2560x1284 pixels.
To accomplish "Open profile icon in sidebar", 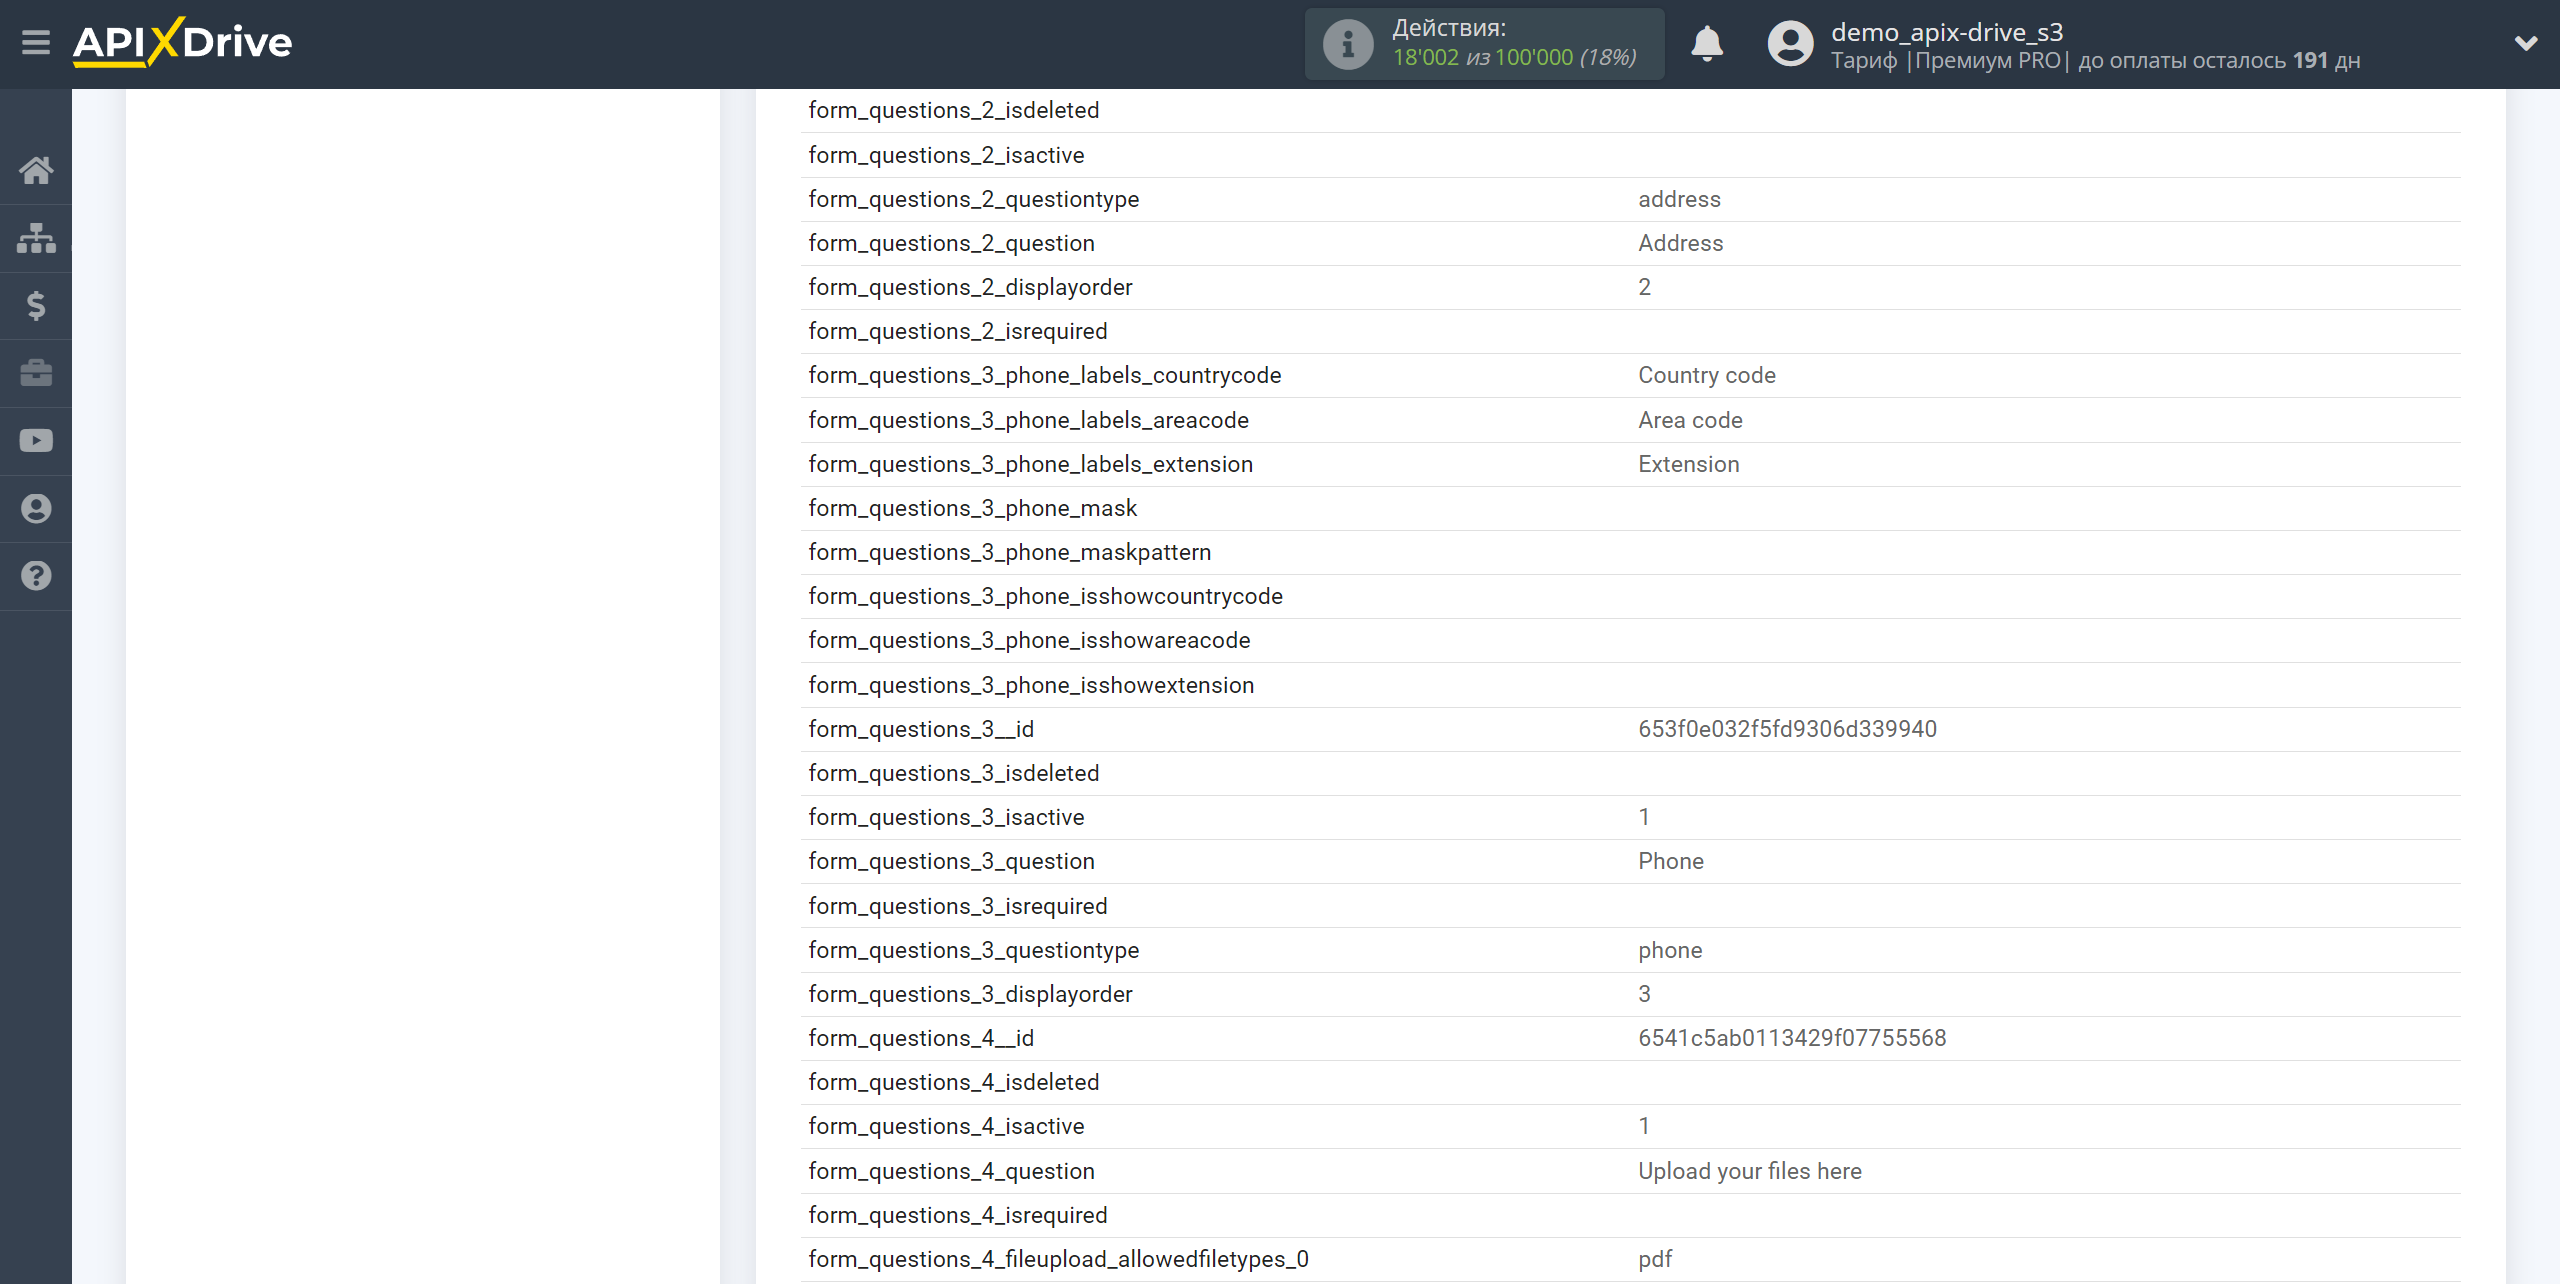I will click(x=36, y=509).
